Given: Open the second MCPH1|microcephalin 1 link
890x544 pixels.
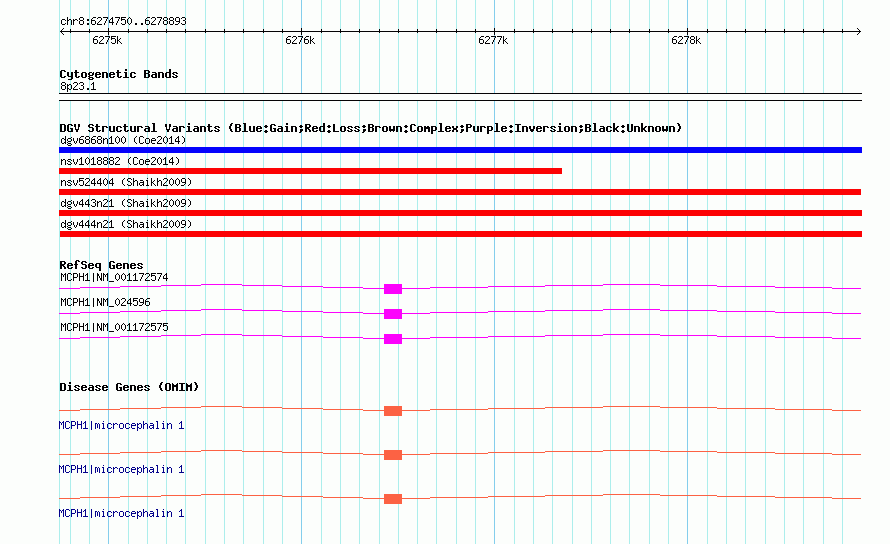Looking at the screenshot, I should [x=121, y=470].
